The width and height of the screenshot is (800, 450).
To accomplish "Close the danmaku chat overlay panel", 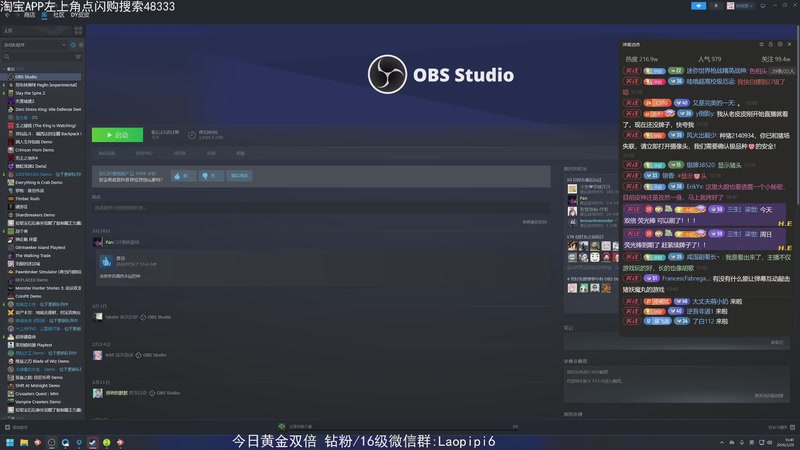I will (x=789, y=44).
